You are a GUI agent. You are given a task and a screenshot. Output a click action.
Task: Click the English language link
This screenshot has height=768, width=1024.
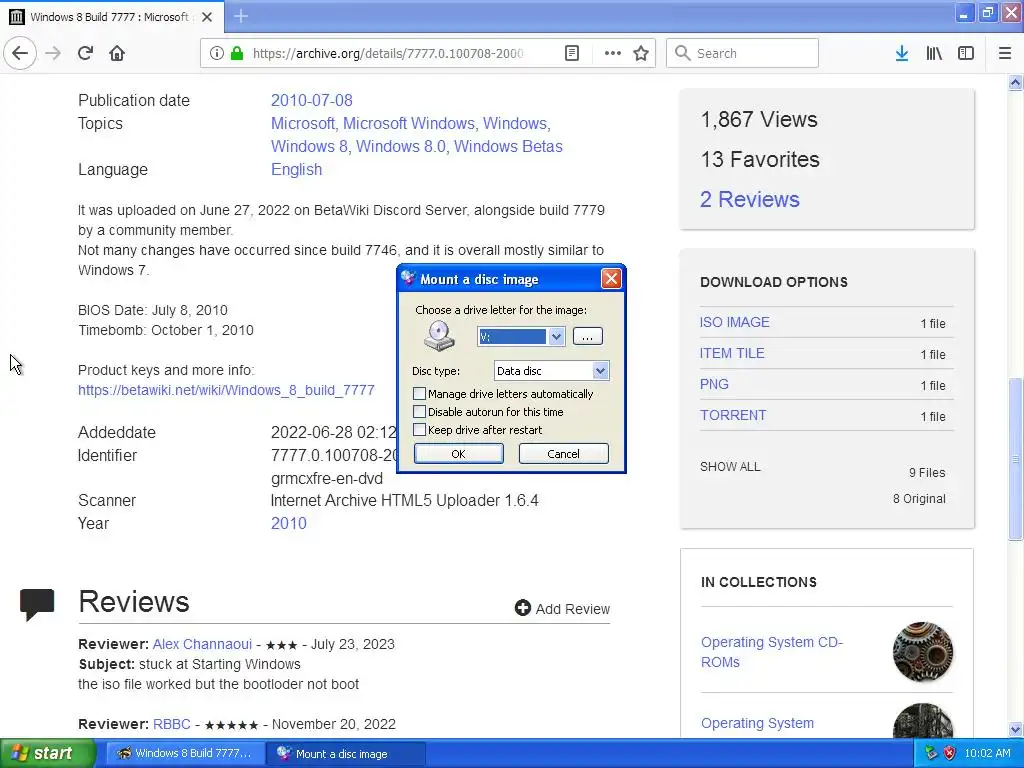[296, 170]
